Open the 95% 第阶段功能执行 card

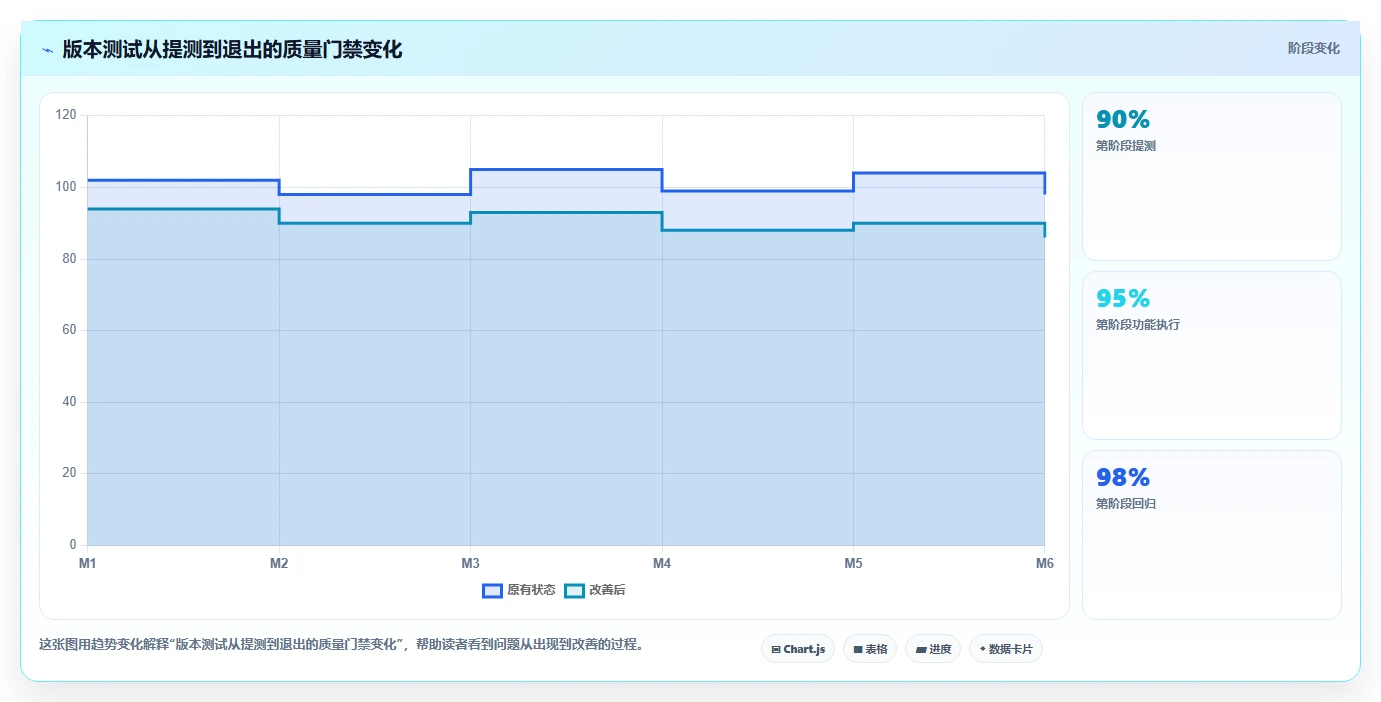tap(1212, 355)
